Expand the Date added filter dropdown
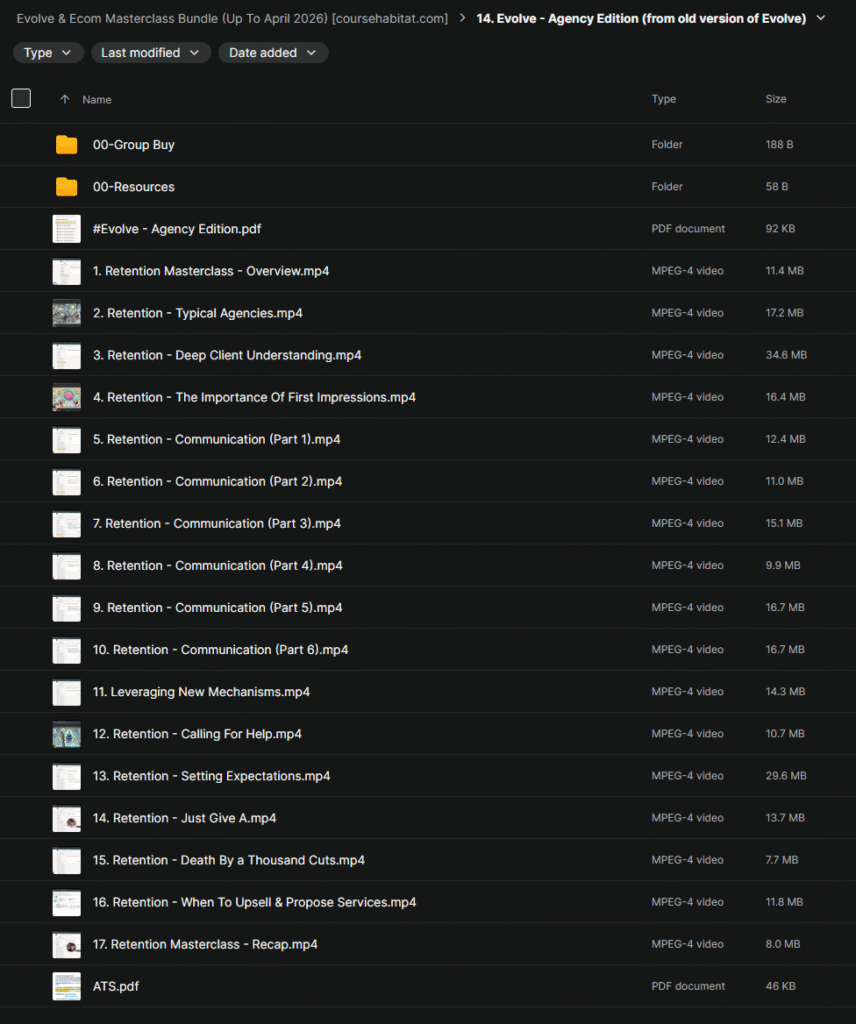 coord(272,53)
